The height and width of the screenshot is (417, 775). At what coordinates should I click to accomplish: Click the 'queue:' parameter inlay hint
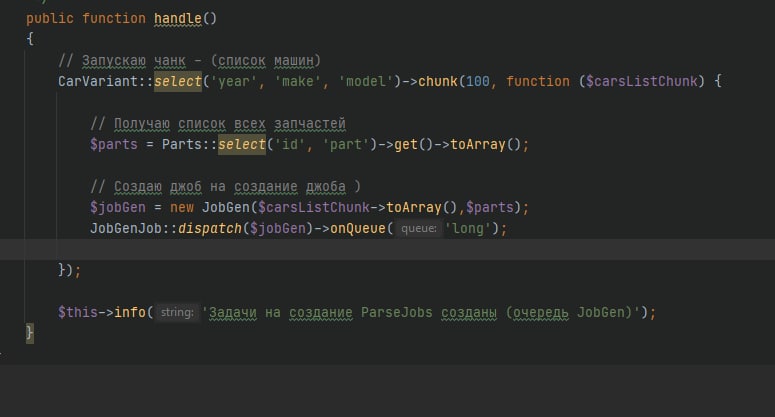[x=419, y=228]
